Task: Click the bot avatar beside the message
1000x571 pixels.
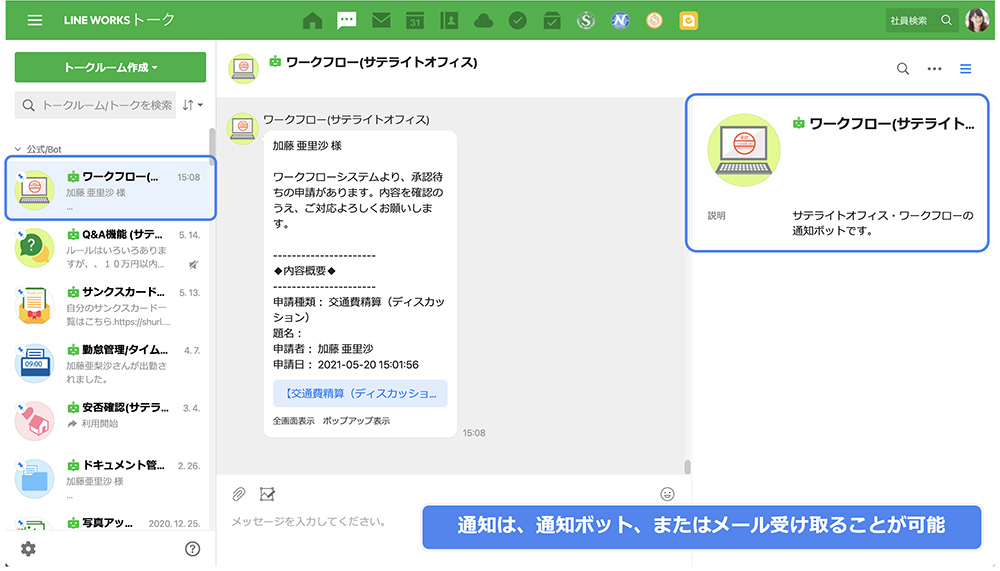Action: tap(242, 129)
